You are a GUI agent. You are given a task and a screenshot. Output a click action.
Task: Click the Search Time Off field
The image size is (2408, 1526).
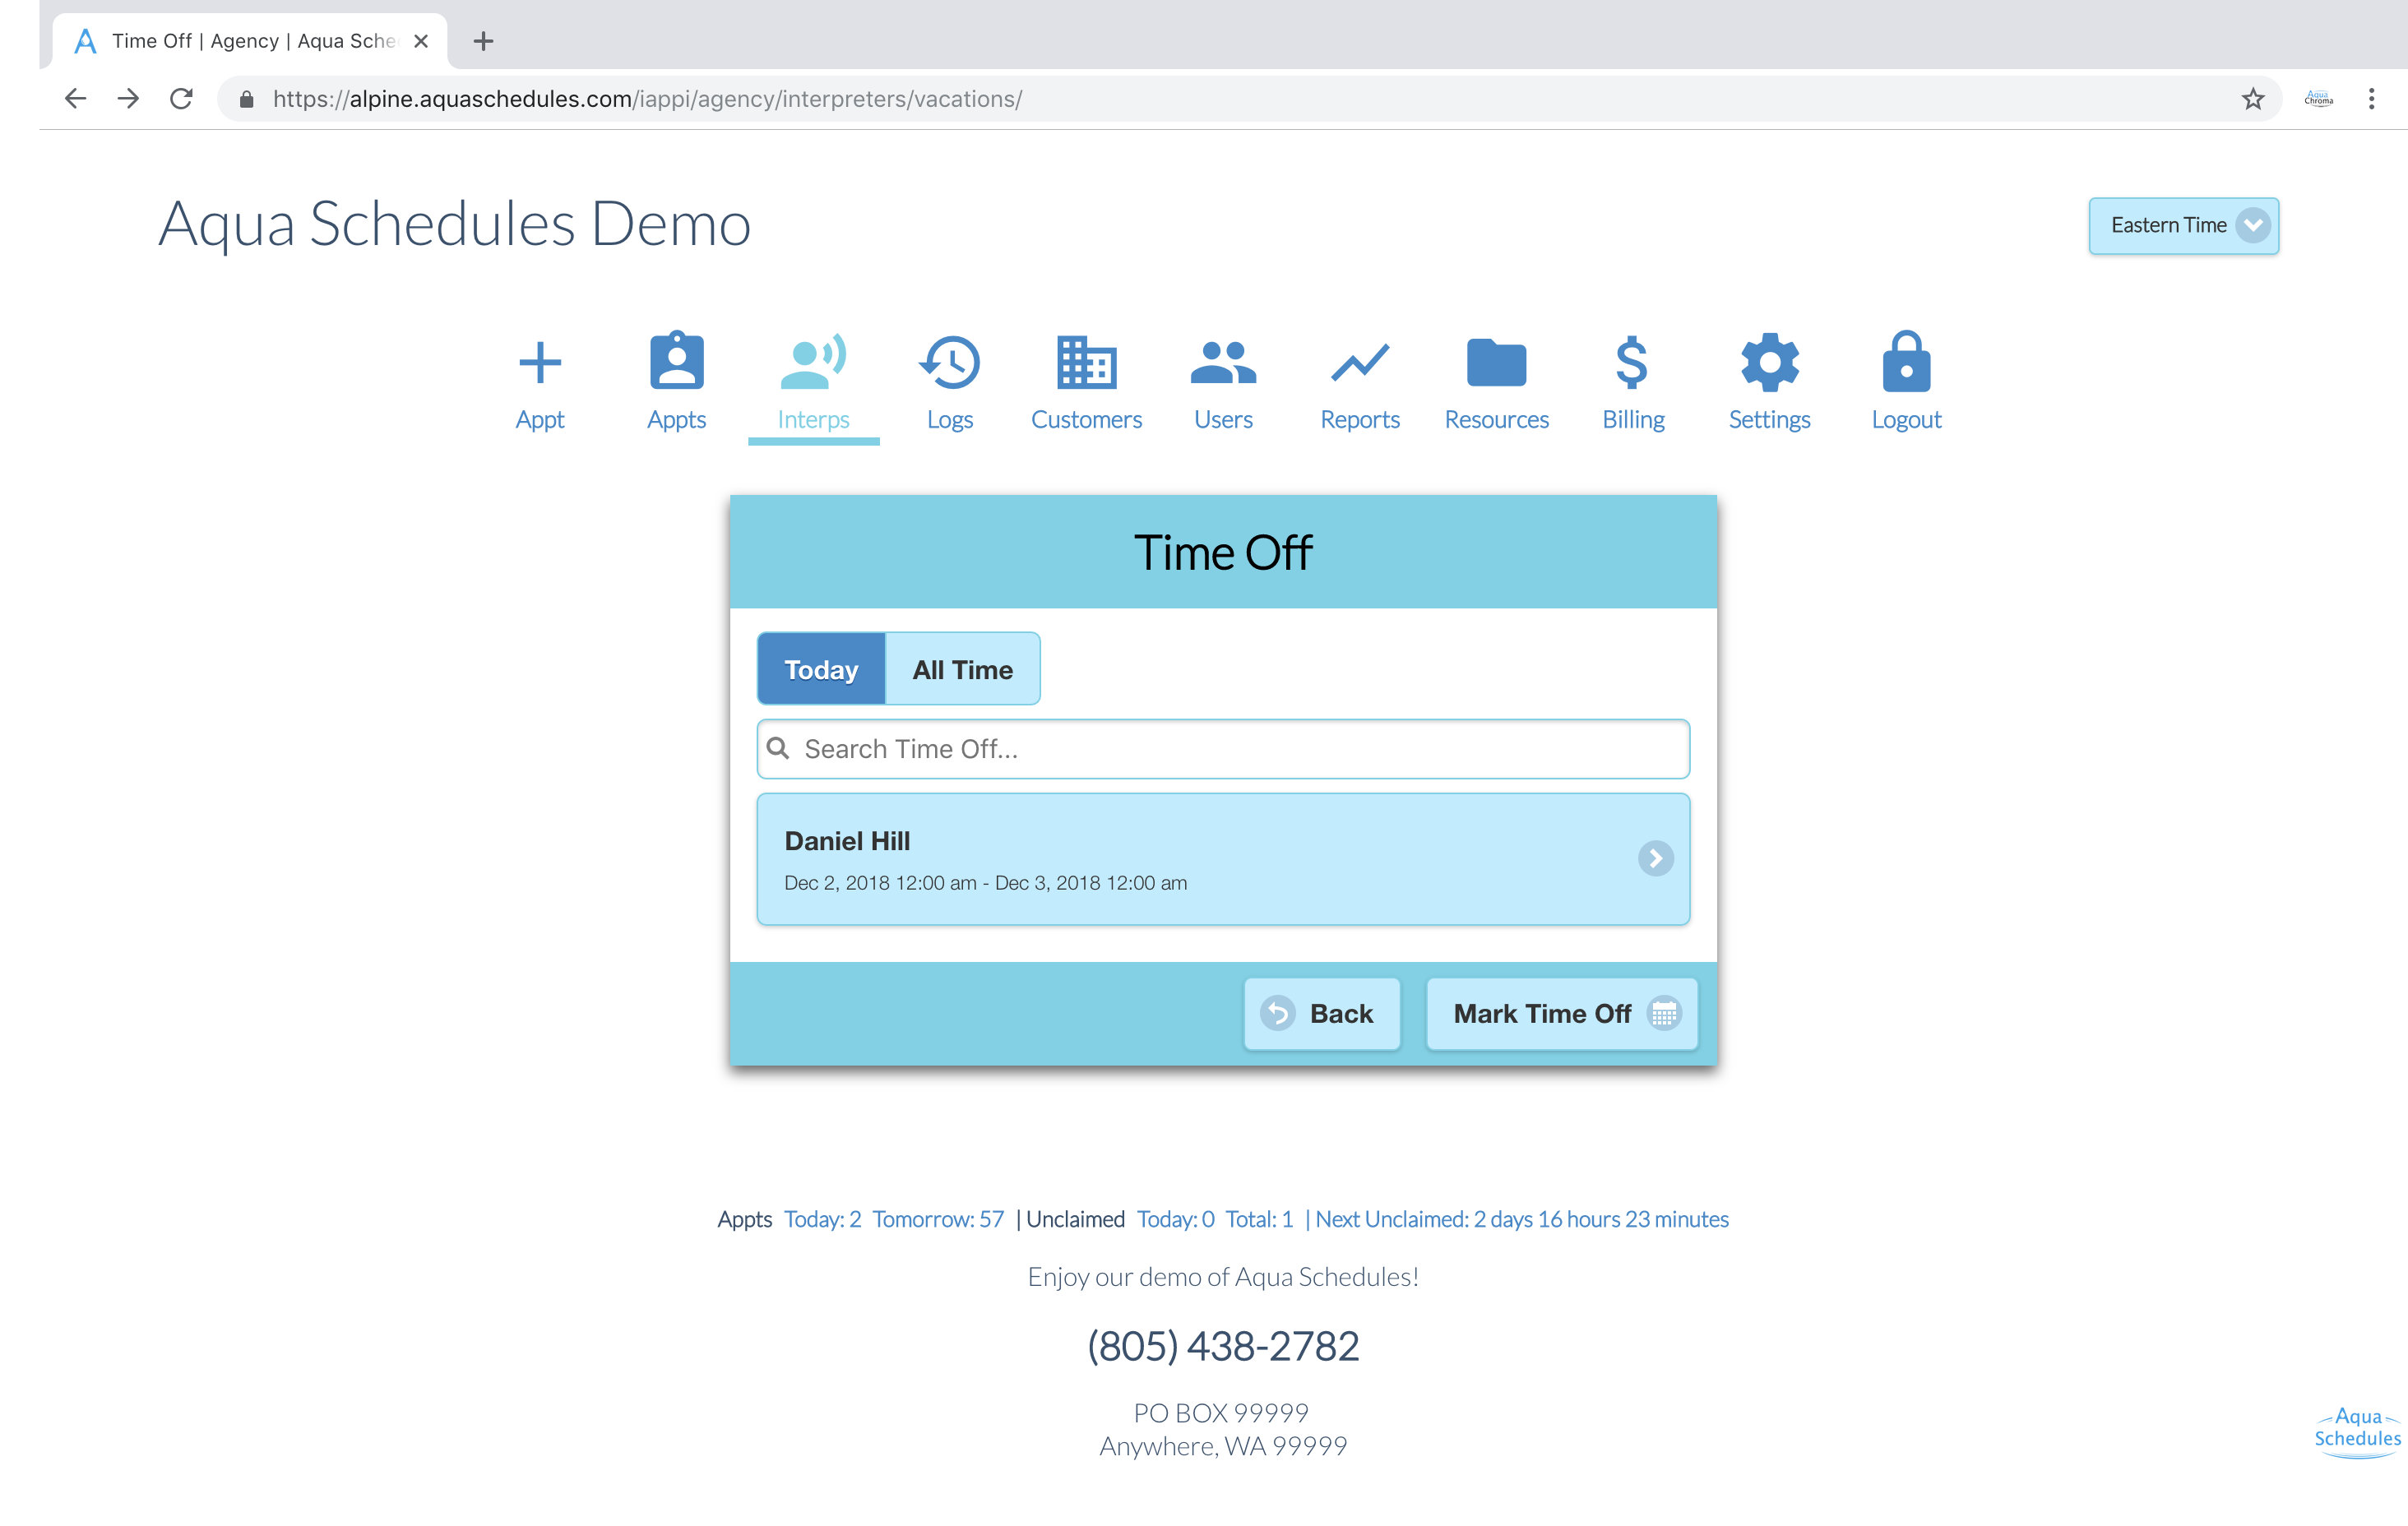click(x=1223, y=748)
